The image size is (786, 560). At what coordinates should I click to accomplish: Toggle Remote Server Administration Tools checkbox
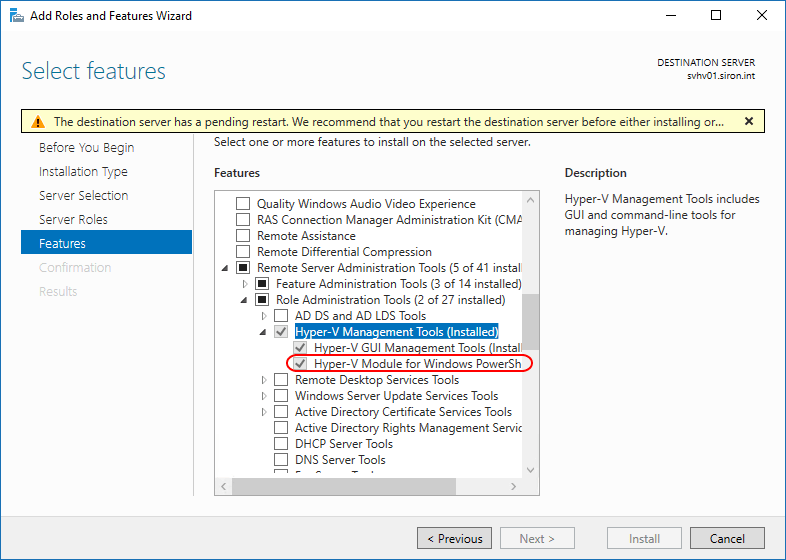pyautogui.click(x=243, y=268)
